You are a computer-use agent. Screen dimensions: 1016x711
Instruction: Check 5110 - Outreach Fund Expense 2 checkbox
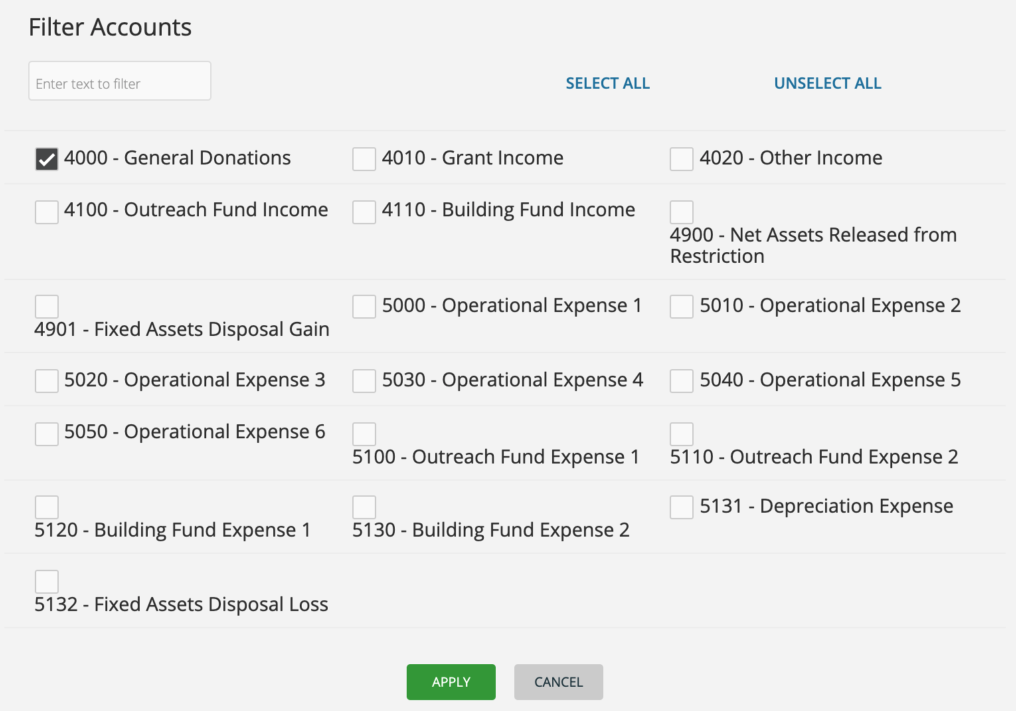682,434
